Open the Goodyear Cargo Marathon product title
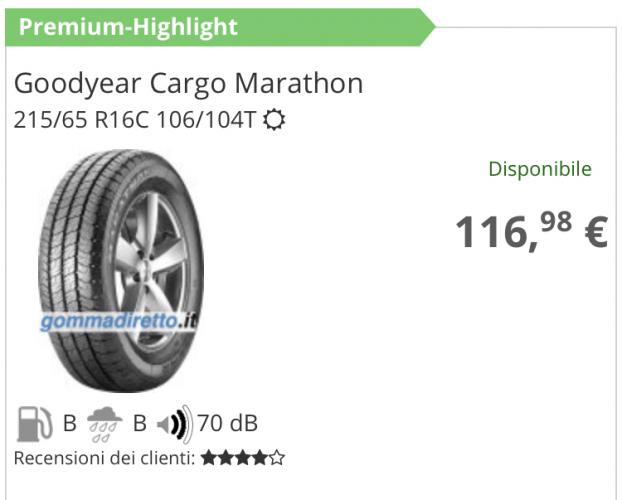Image resolution: width=622 pixels, height=500 pixels. (188, 83)
